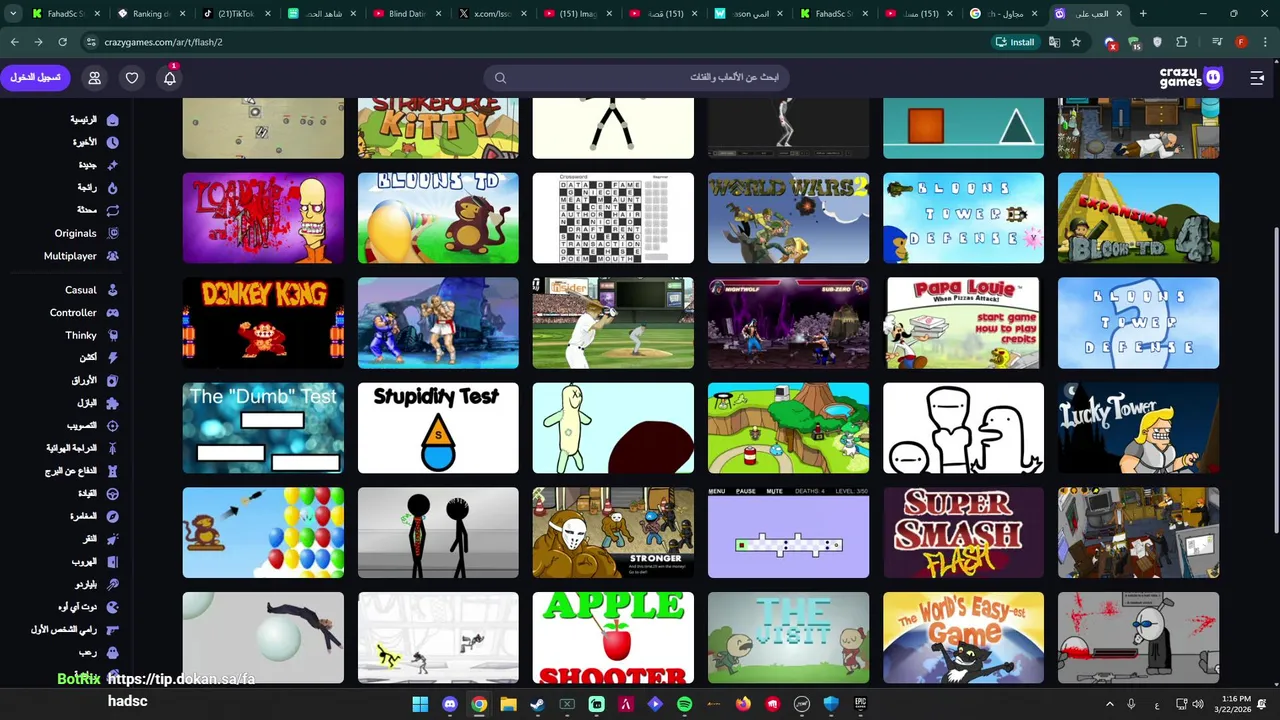The width and height of the screenshot is (1280, 720).
Task: Open البازل puzzle category
Action: pyautogui.click(x=96, y=403)
